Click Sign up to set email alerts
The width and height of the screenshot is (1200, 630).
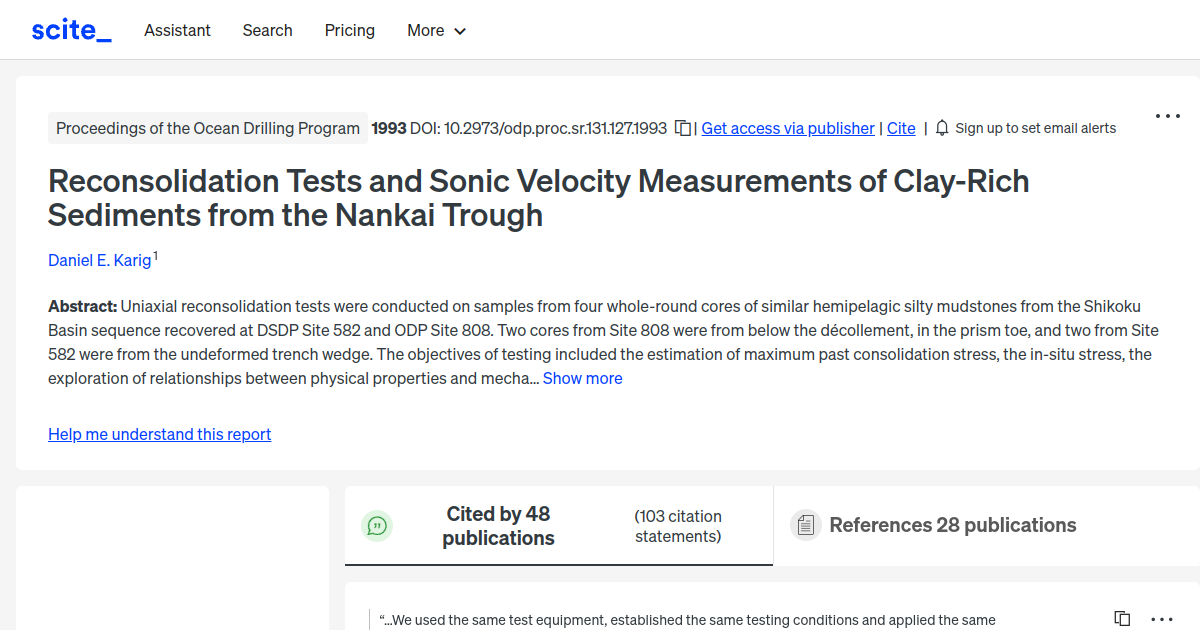pyautogui.click(x=1036, y=128)
